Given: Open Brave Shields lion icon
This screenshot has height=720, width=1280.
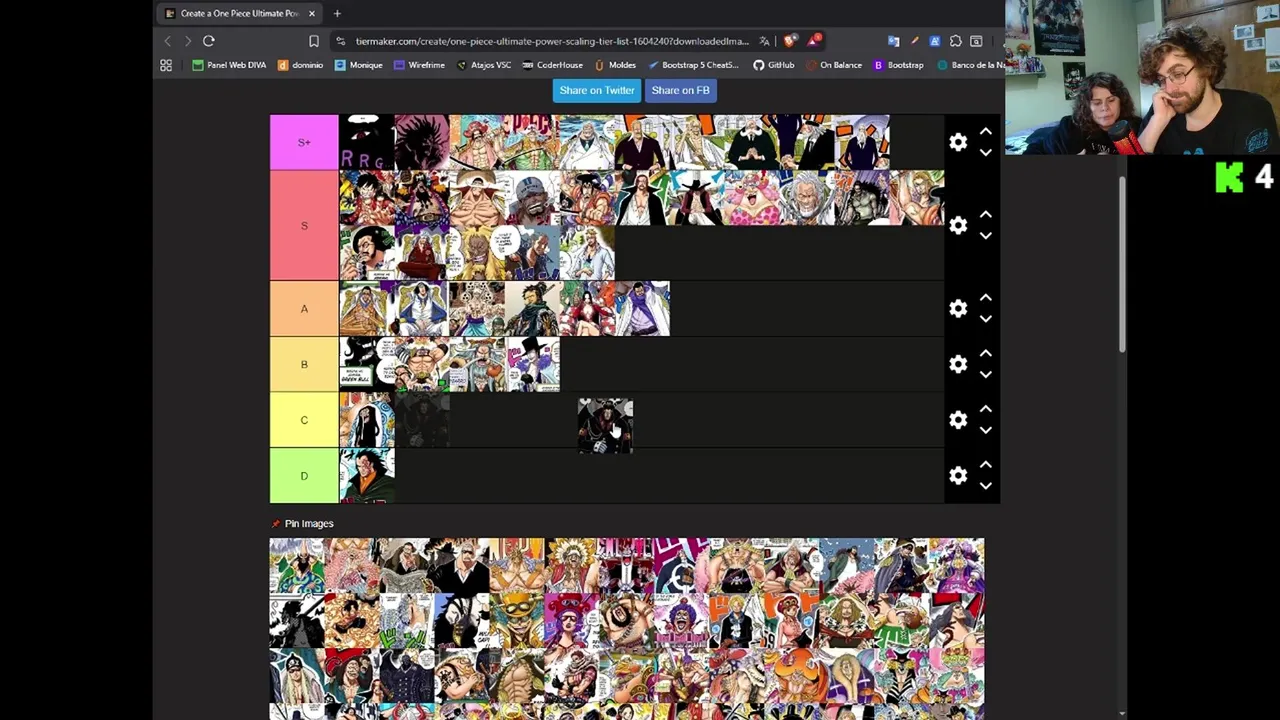Looking at the screenshot, I should (x=790, y=41).
